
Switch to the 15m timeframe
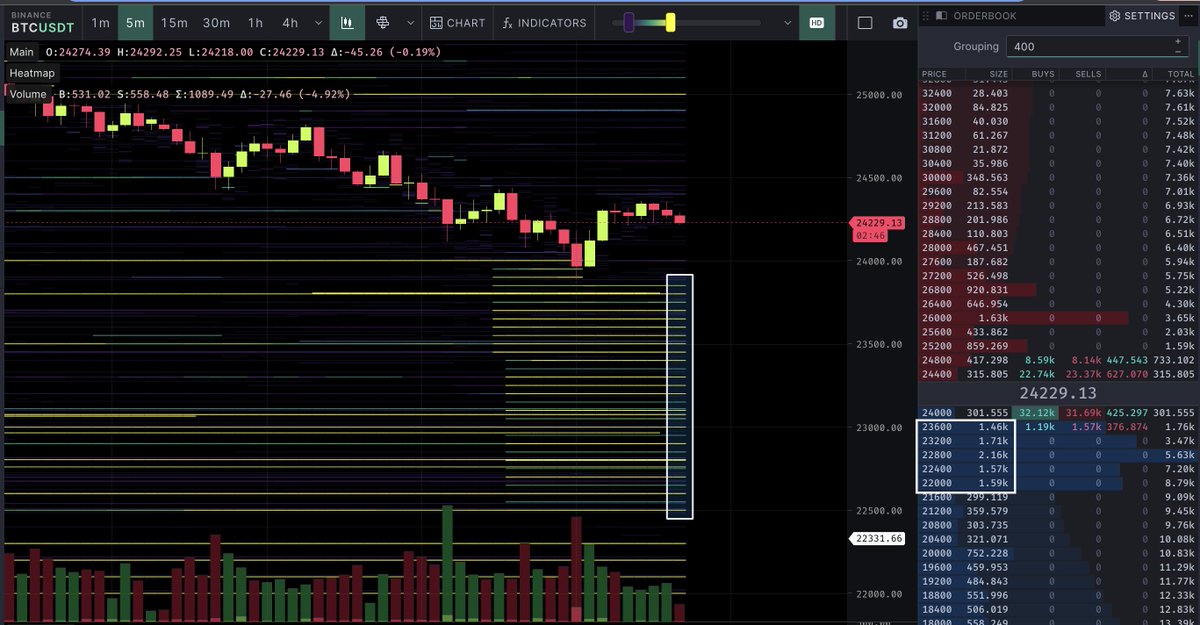click(x=174, y=22)
